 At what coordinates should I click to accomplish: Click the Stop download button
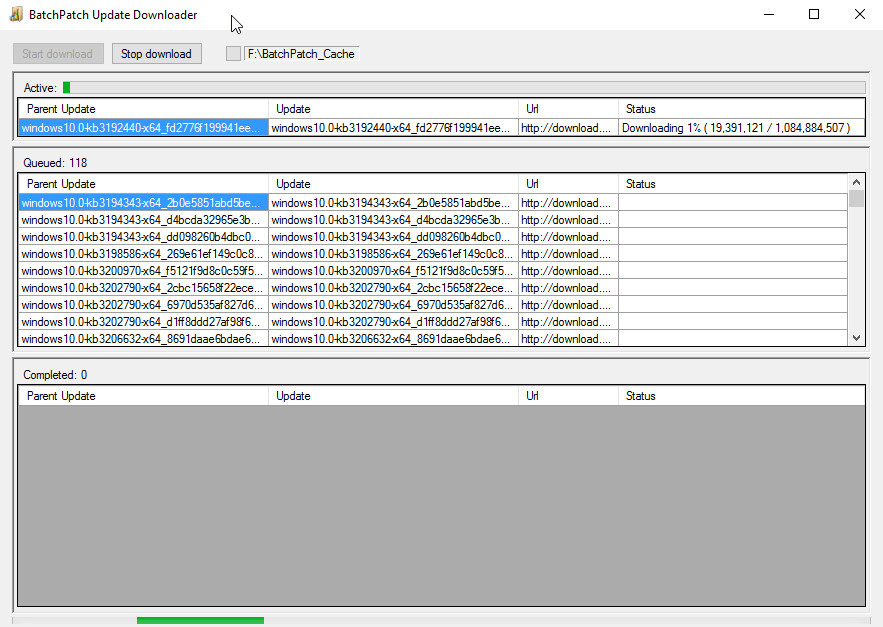point(157,54)
